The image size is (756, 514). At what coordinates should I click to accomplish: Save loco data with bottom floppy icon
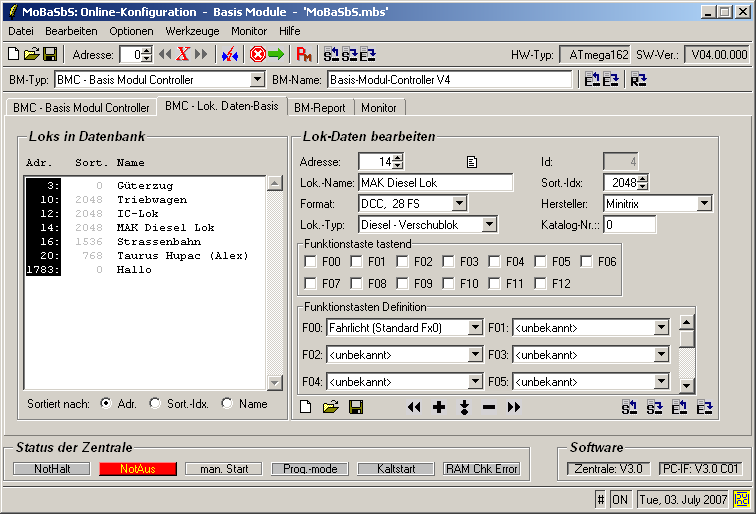click(x=356, y=407)
